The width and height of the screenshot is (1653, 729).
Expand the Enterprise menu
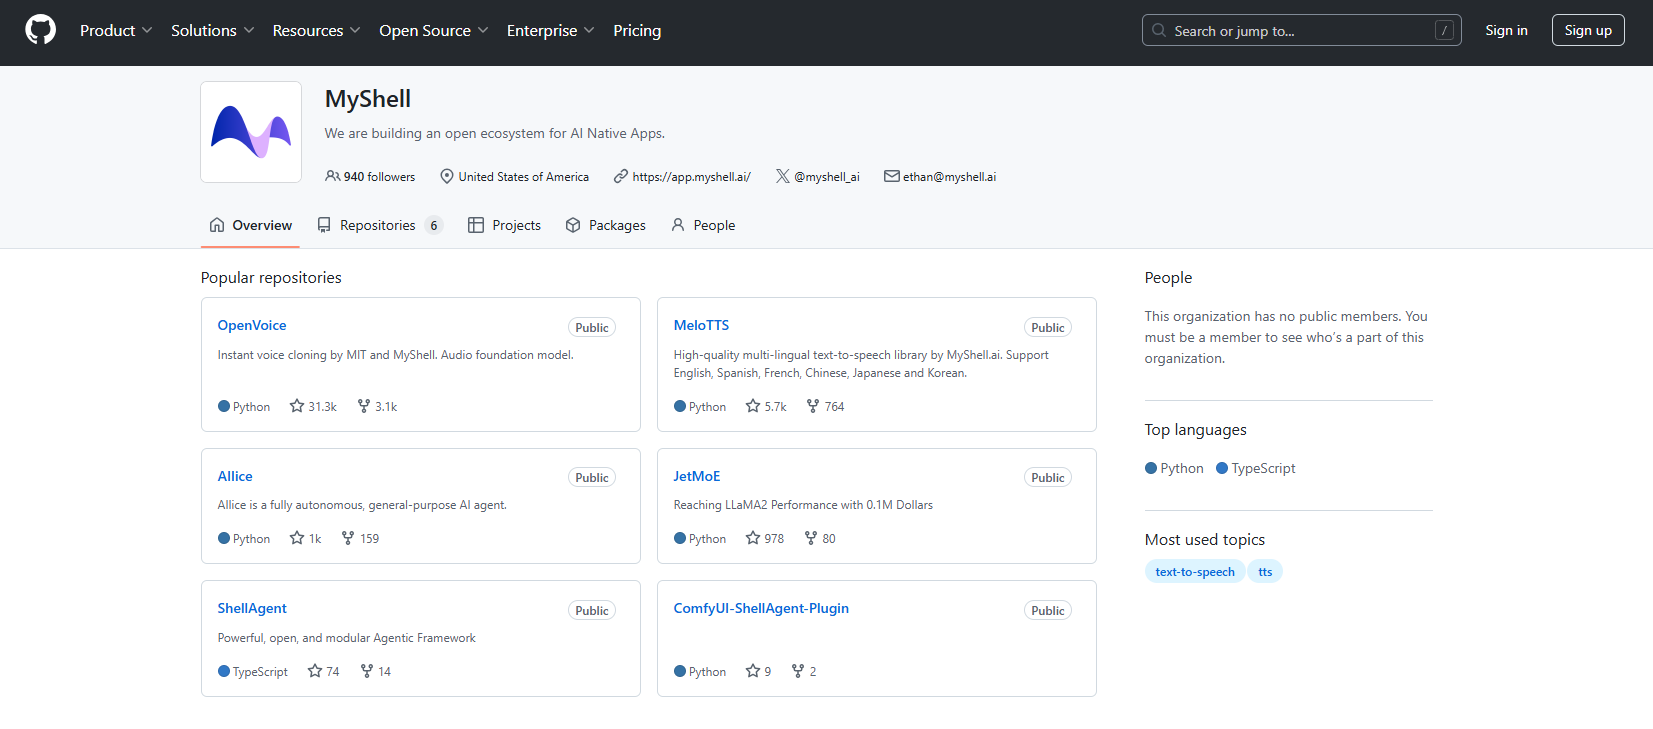tap(550, 30)
